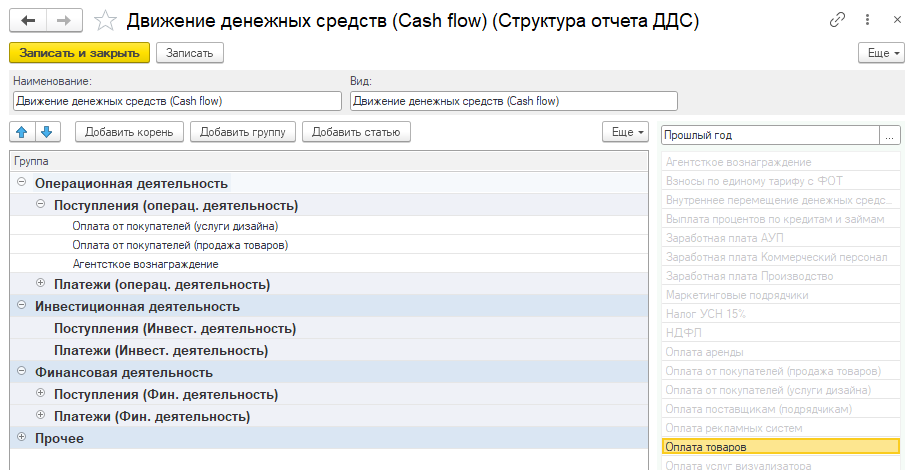This screenshot has width=912, height=470.
Task: Add form to favorites with star
Action: (105, 21)
